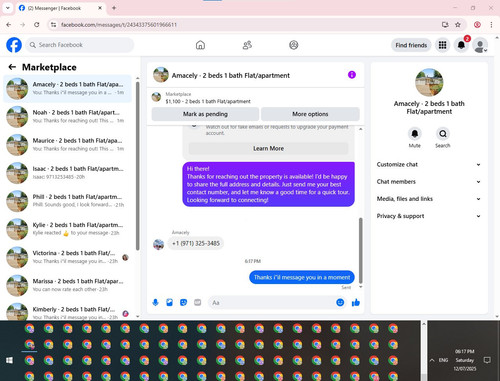Viewport: 500px width, 381px height.
Task: Open the Maurice conversation
Action: click(68, 145)
